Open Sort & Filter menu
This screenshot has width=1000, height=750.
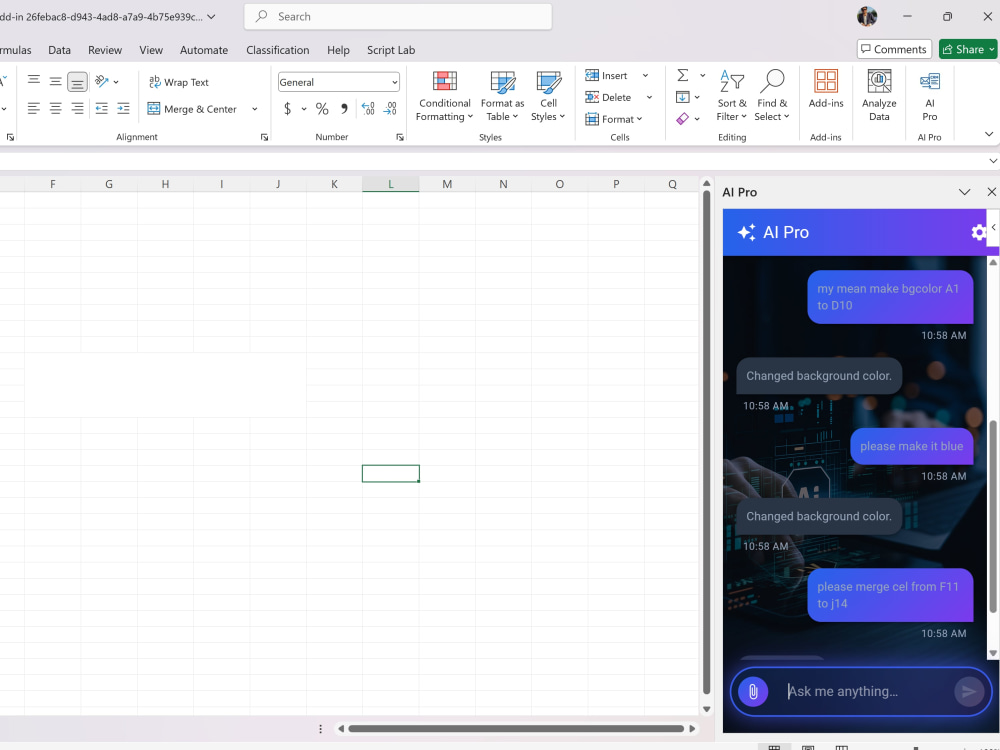click(x=732, y=96)
